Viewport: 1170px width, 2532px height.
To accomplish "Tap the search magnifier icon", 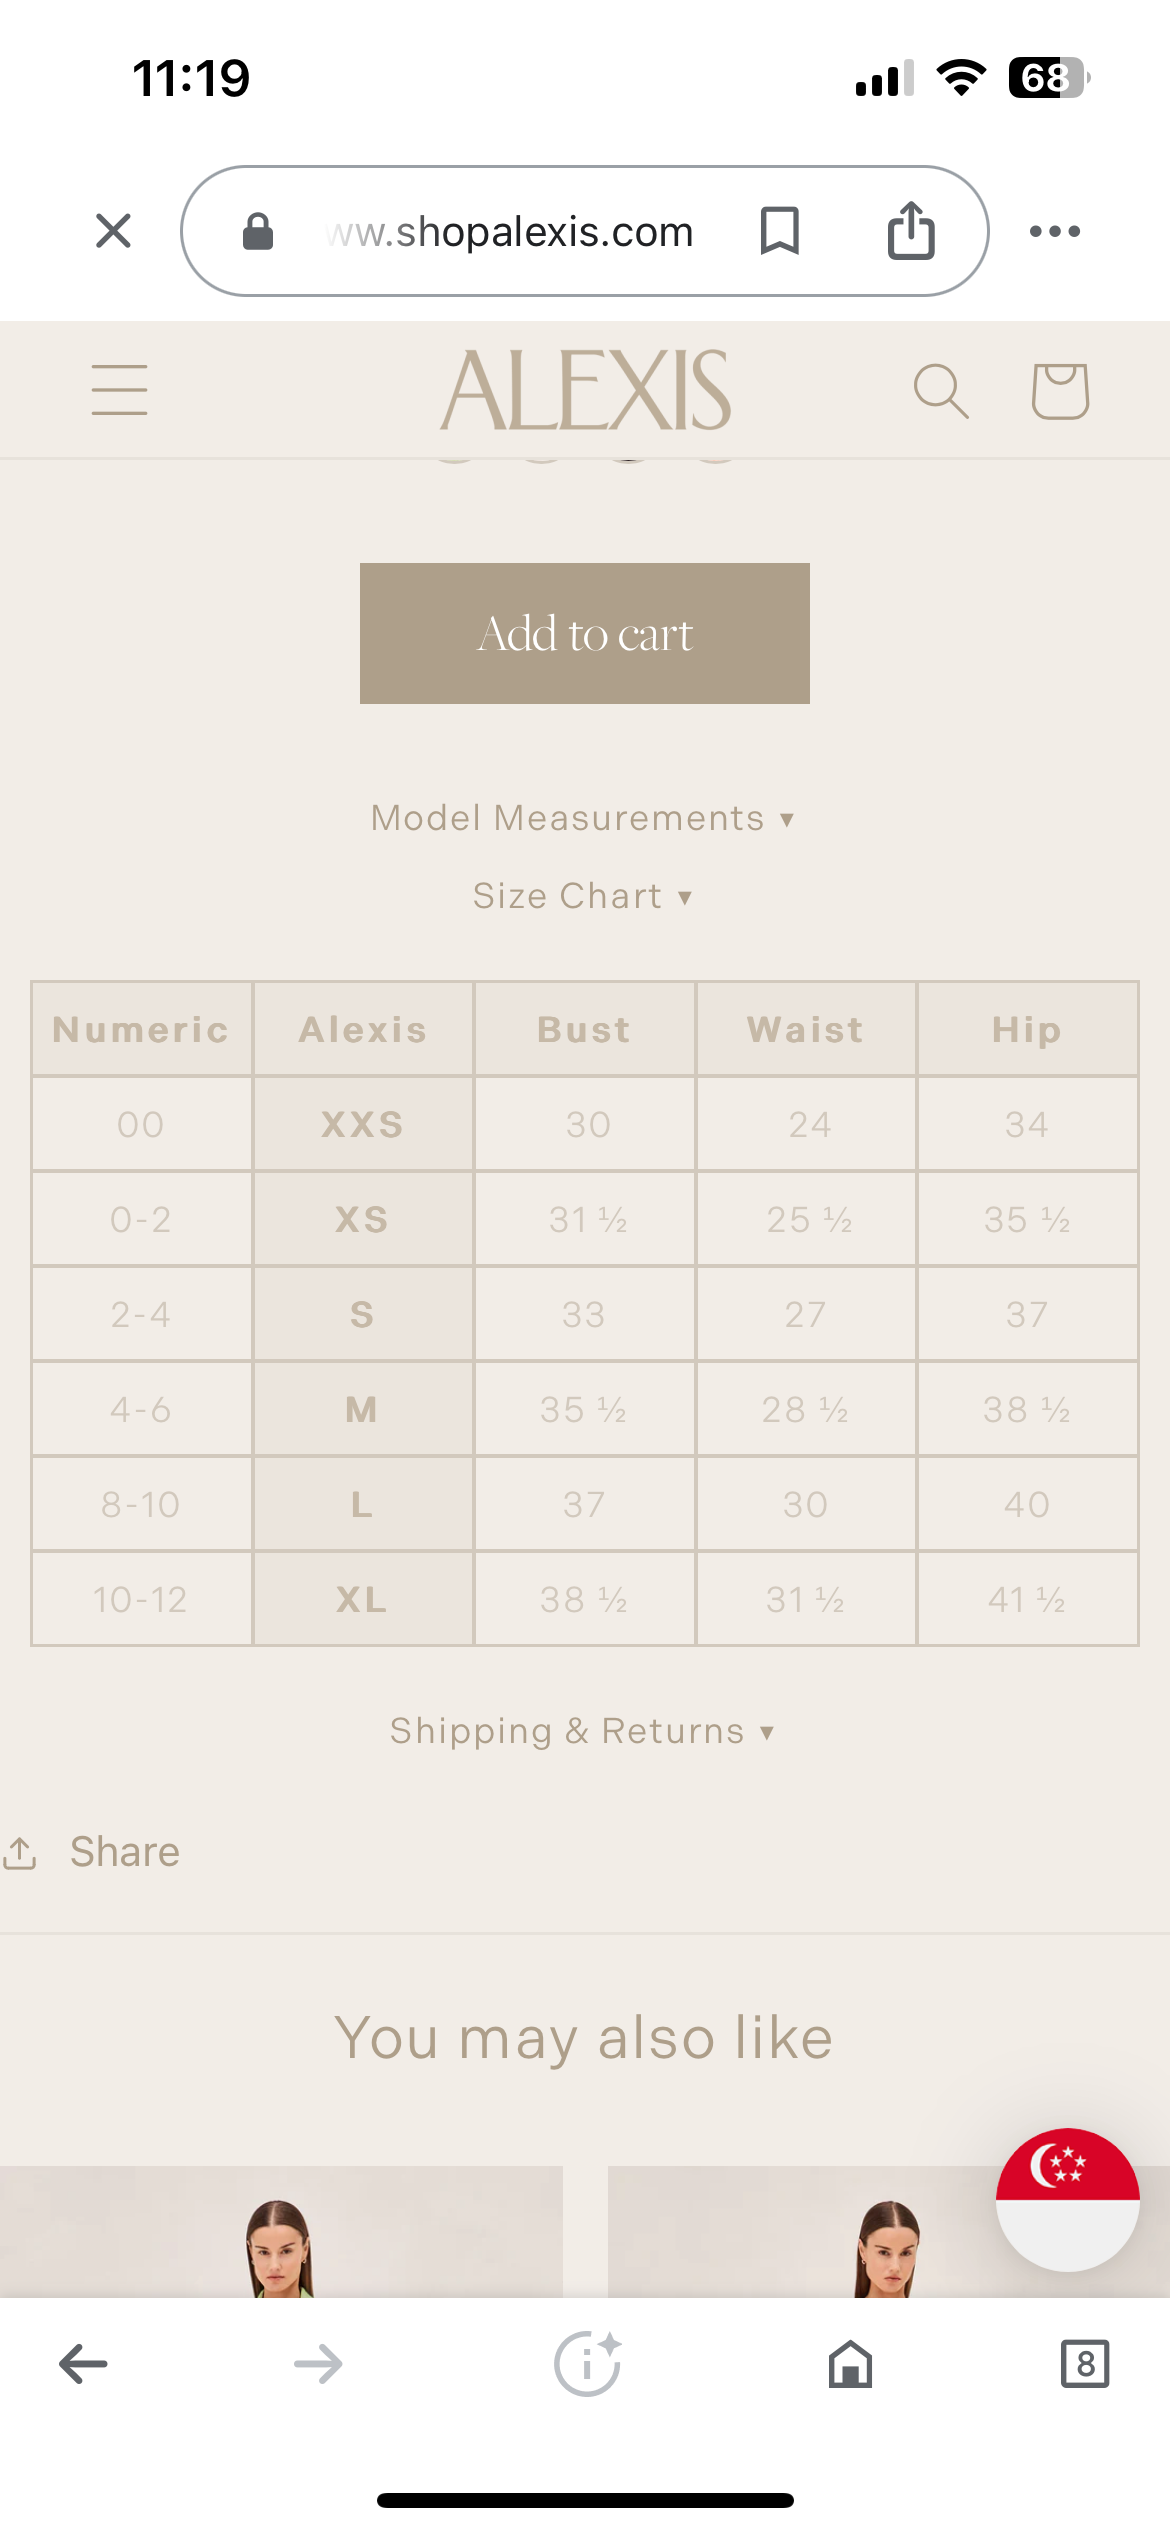I will coord(941,390).
